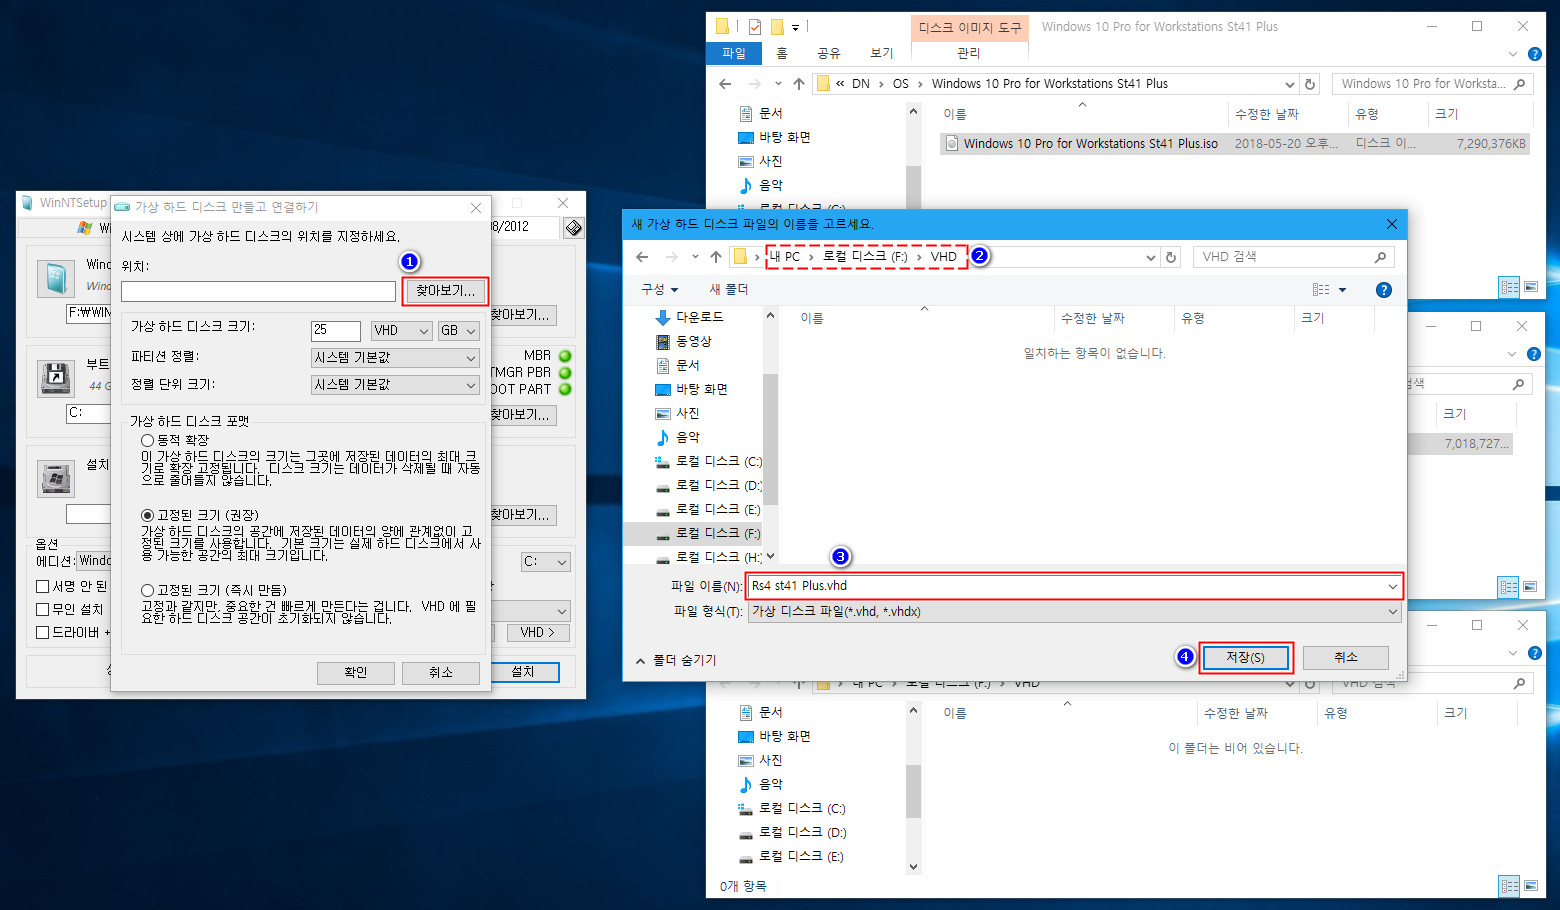The width and height of the screenshot is (1560, 910).
Task: Click the VHD > button in WinNTSetup
Action: click(x=537, y=633)
